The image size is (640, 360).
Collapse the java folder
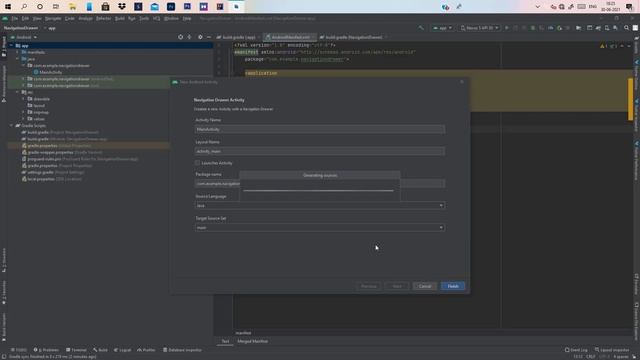(18, 59)
